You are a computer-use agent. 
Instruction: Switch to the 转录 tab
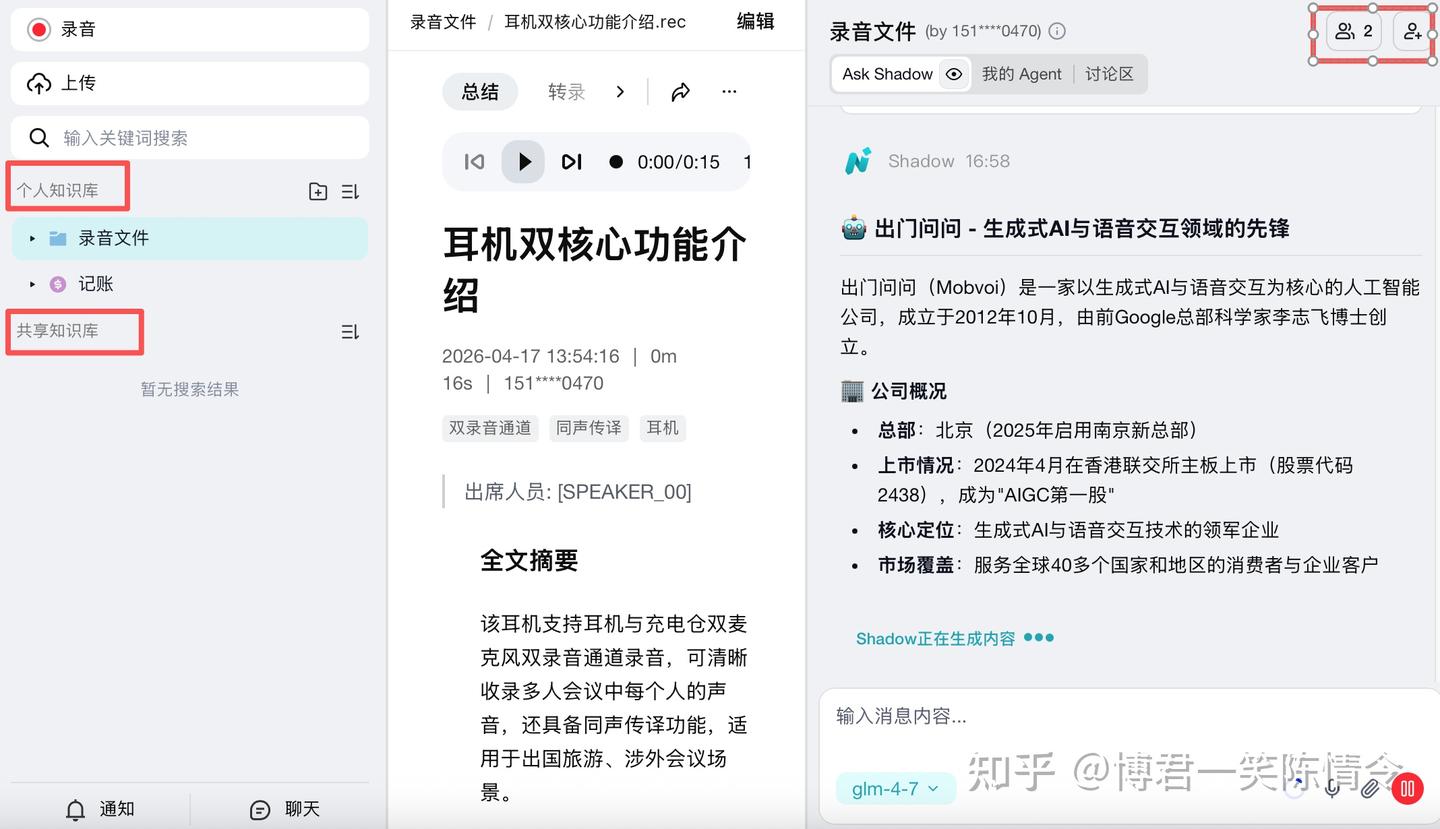pyautogui.click(x=566, y=92)
